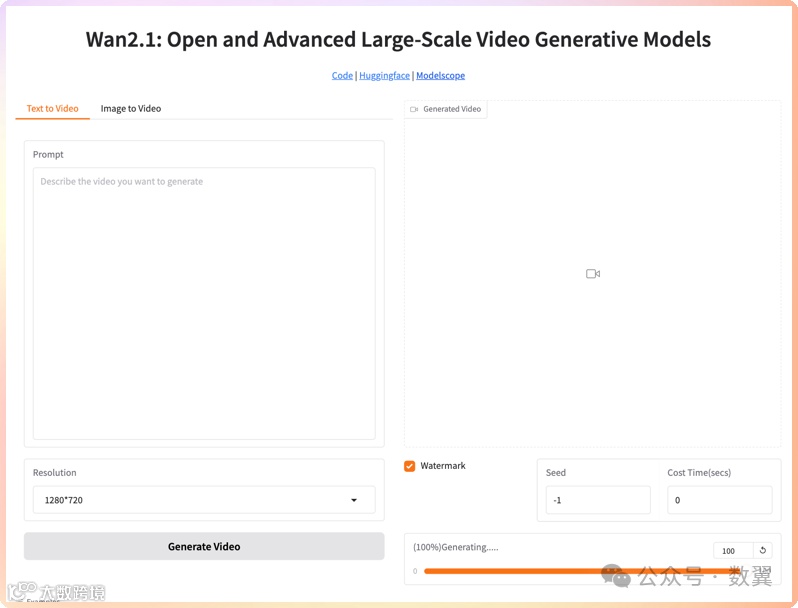Click the "Watermark" label text
Viewport: 798px width, 608px height.
(443, 466)
